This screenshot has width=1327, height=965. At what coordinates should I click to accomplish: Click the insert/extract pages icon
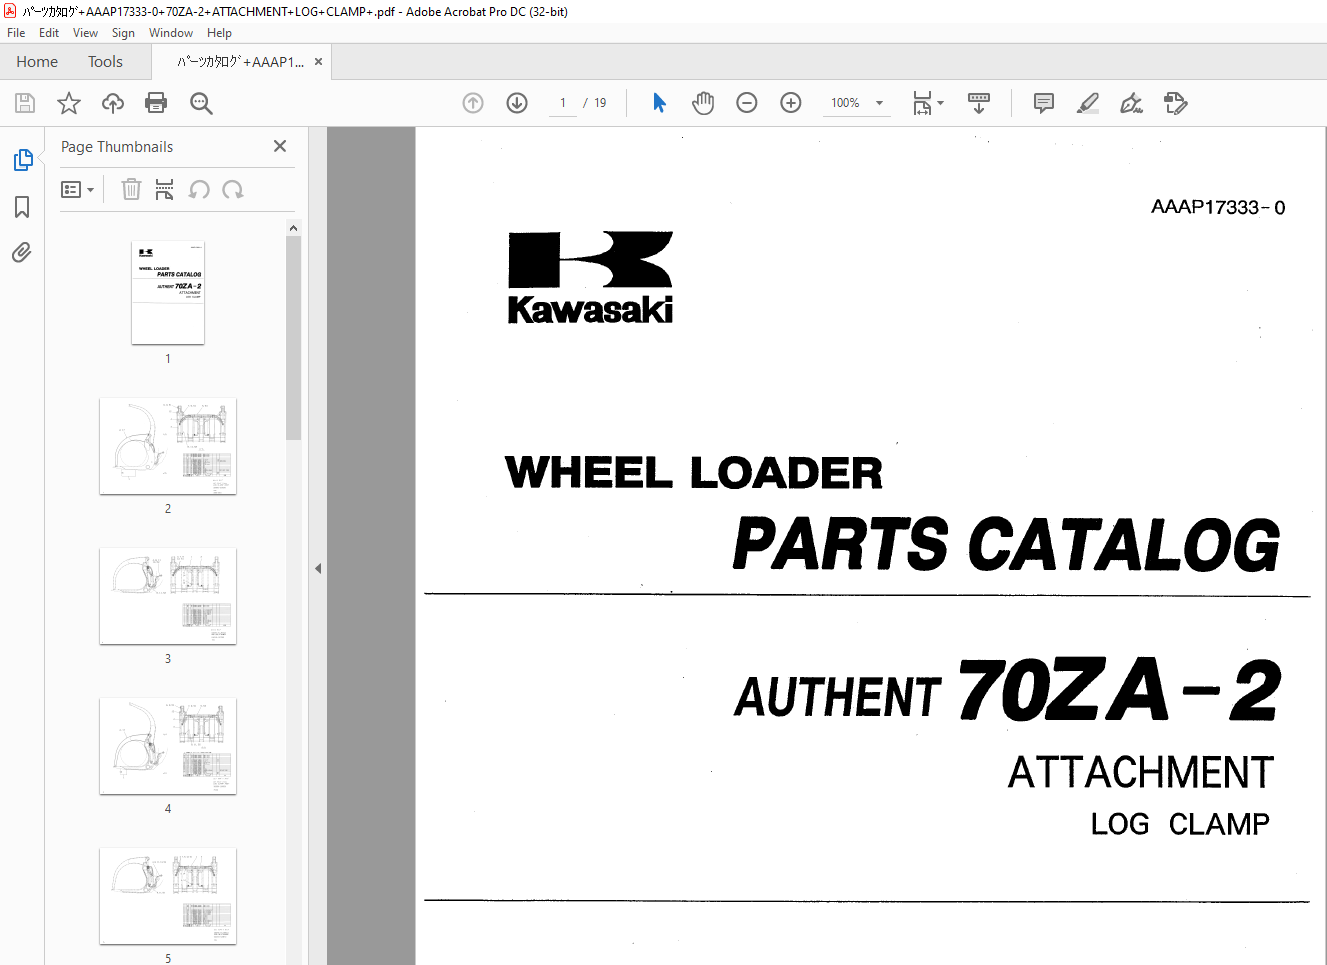(x=165, y=189)
